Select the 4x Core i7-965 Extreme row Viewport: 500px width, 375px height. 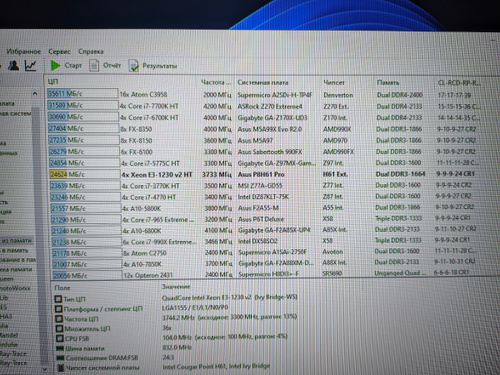tap(263, 219)
